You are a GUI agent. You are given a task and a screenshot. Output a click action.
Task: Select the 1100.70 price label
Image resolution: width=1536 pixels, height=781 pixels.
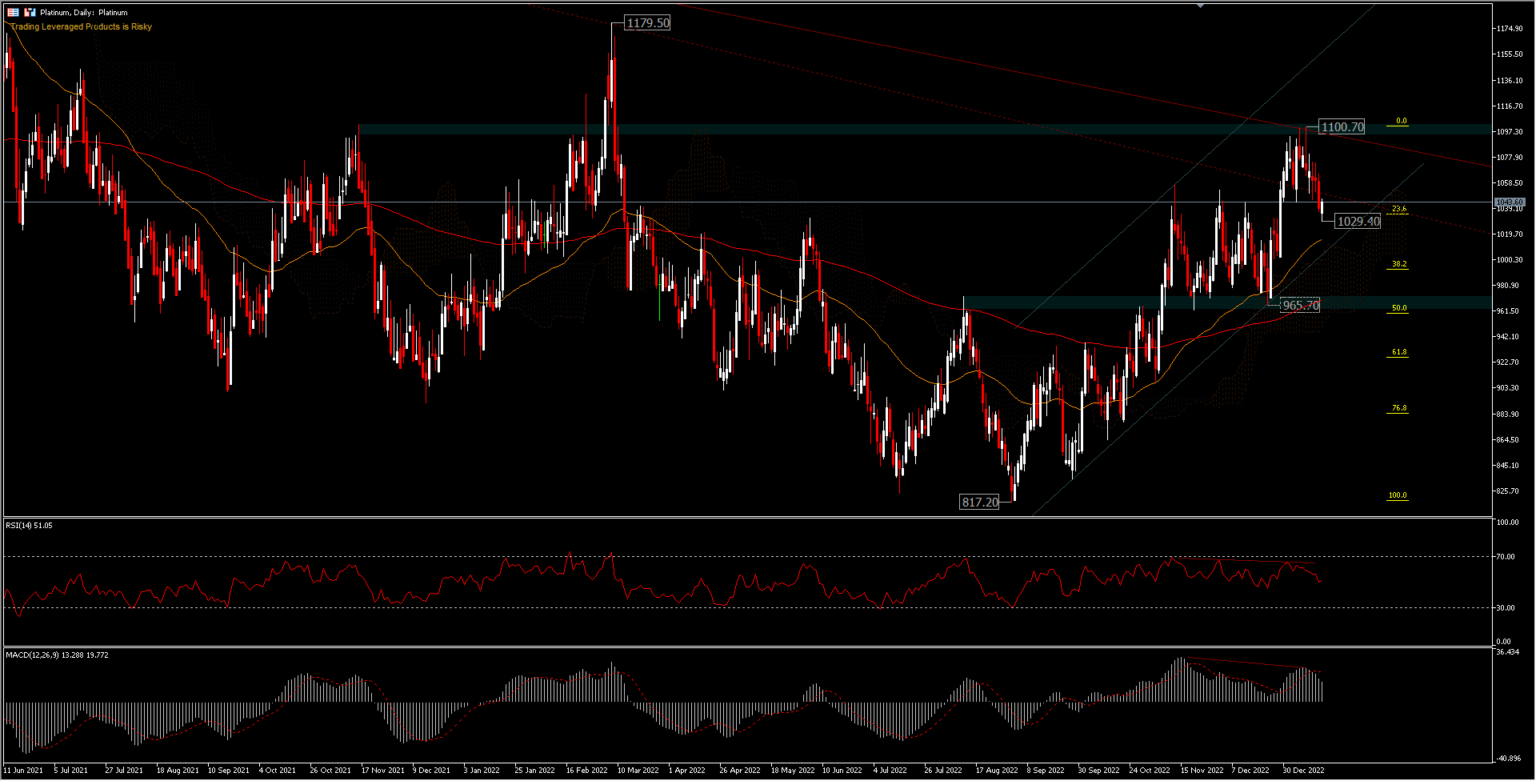click(1341, 127)
